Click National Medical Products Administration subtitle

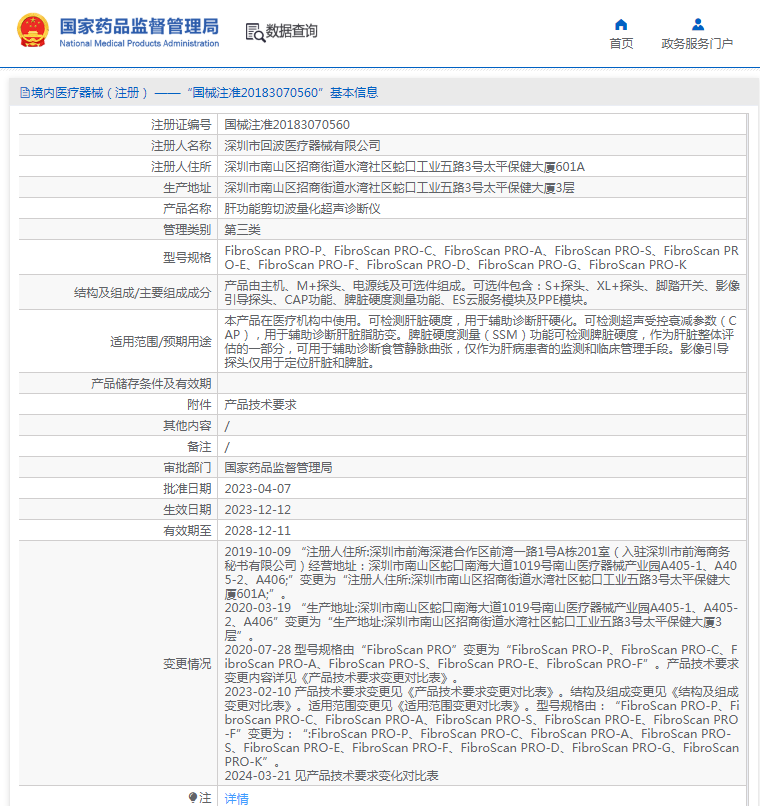[139, 44]
